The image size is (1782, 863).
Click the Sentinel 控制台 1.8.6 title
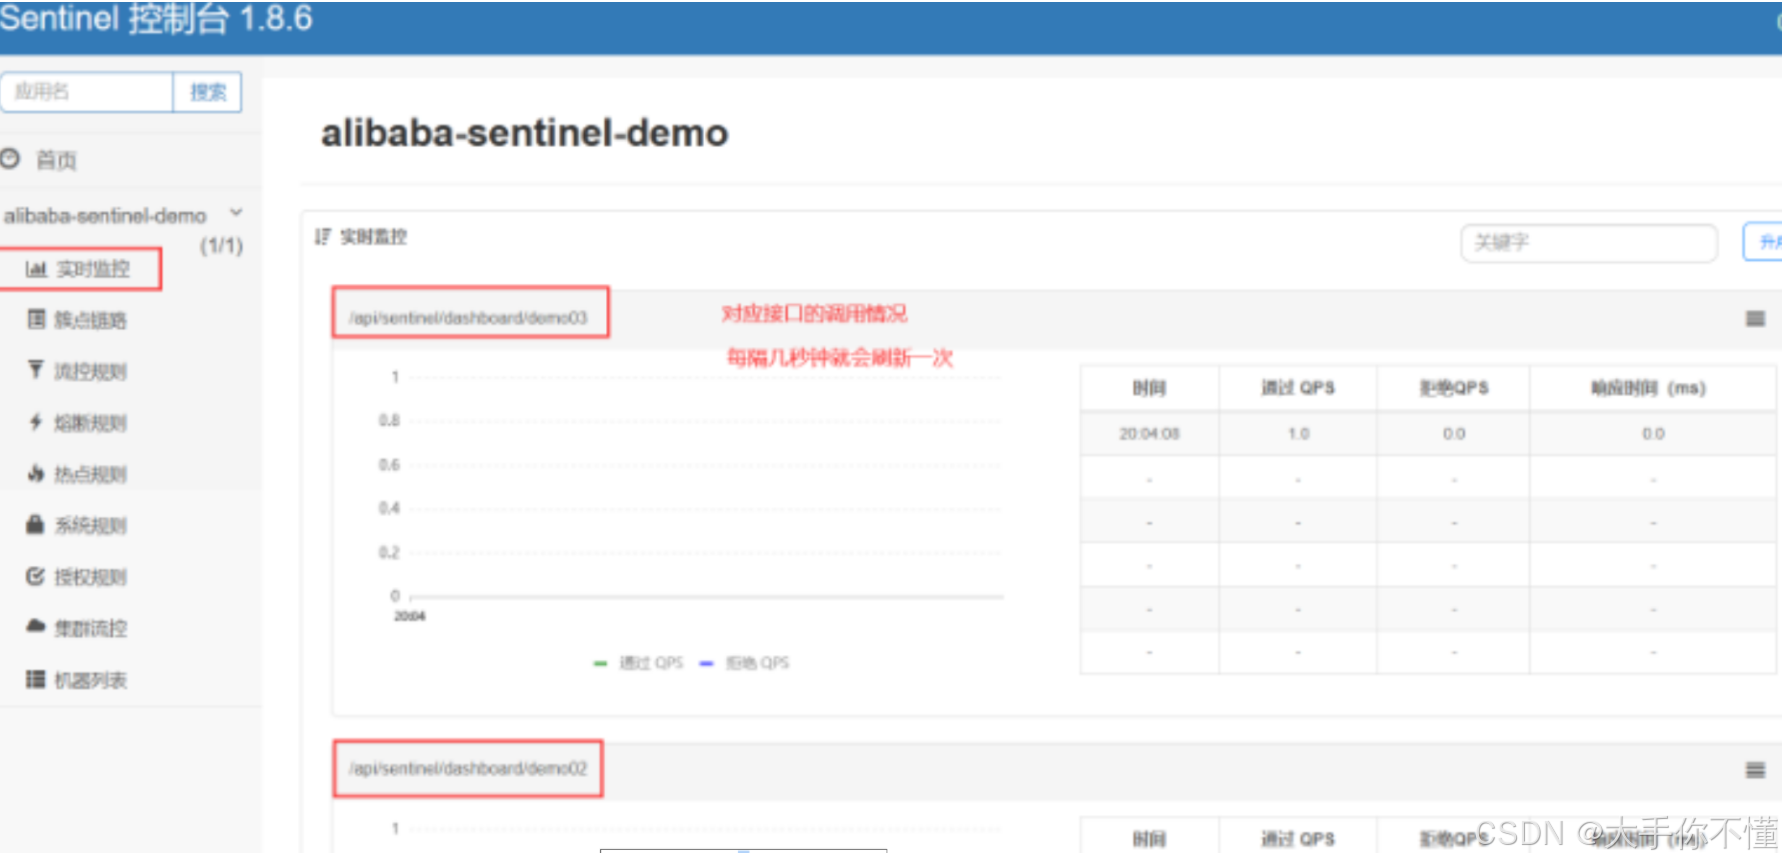156,20
